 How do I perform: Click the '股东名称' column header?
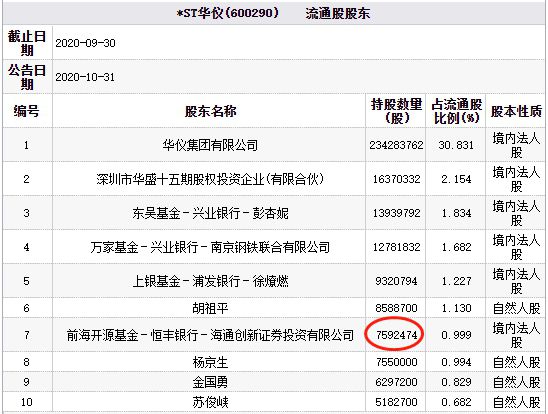(210, 111)
